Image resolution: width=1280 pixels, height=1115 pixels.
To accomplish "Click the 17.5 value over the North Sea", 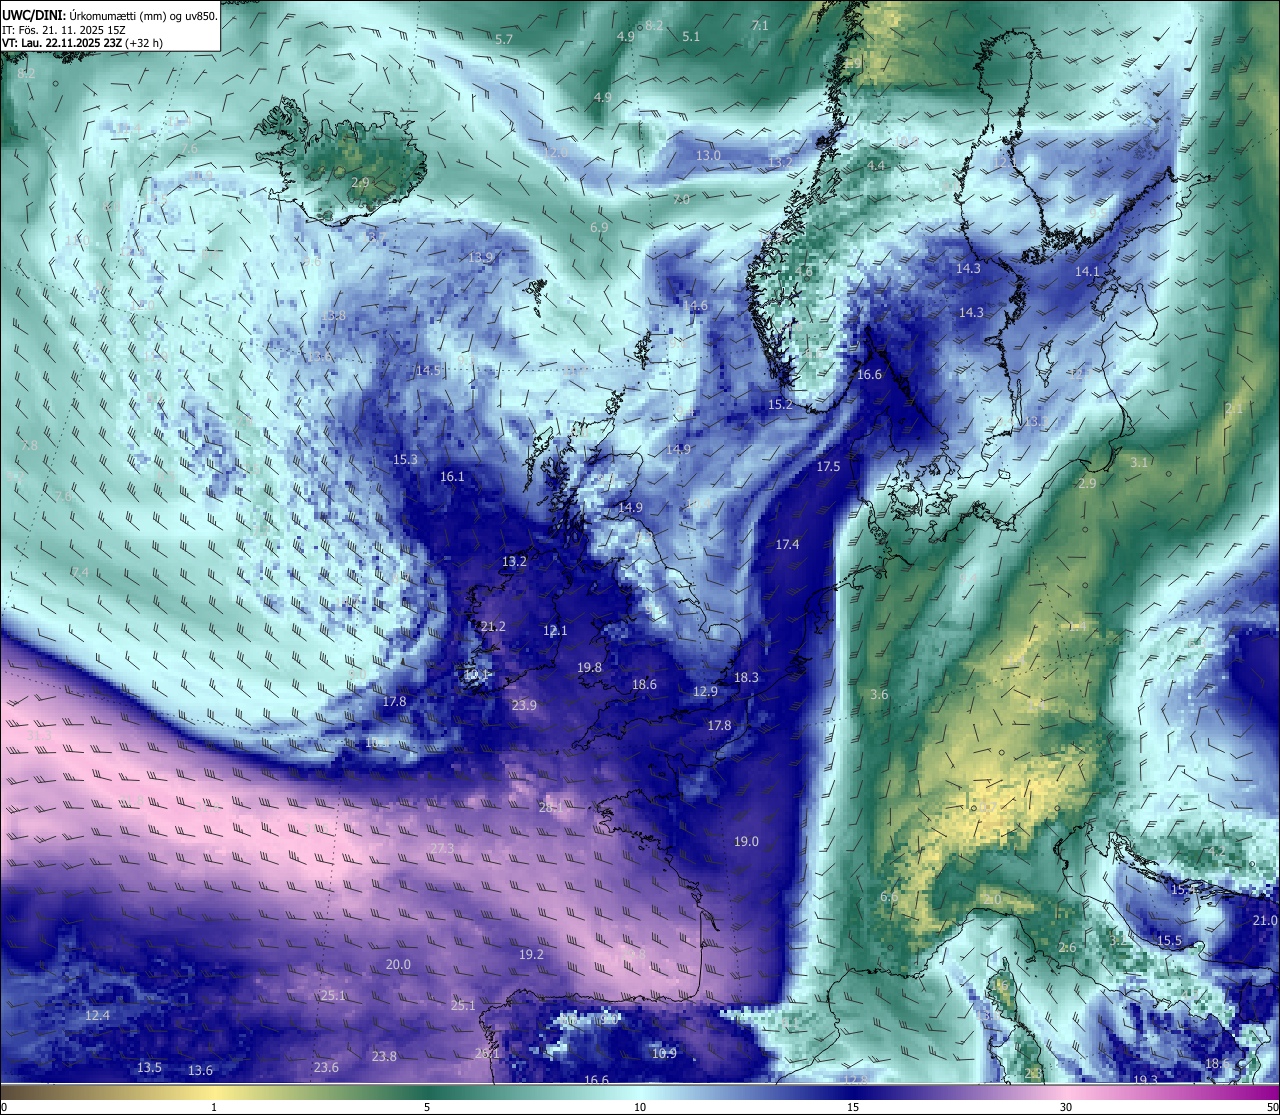I will pyautogui.click(x=828, y=466).
